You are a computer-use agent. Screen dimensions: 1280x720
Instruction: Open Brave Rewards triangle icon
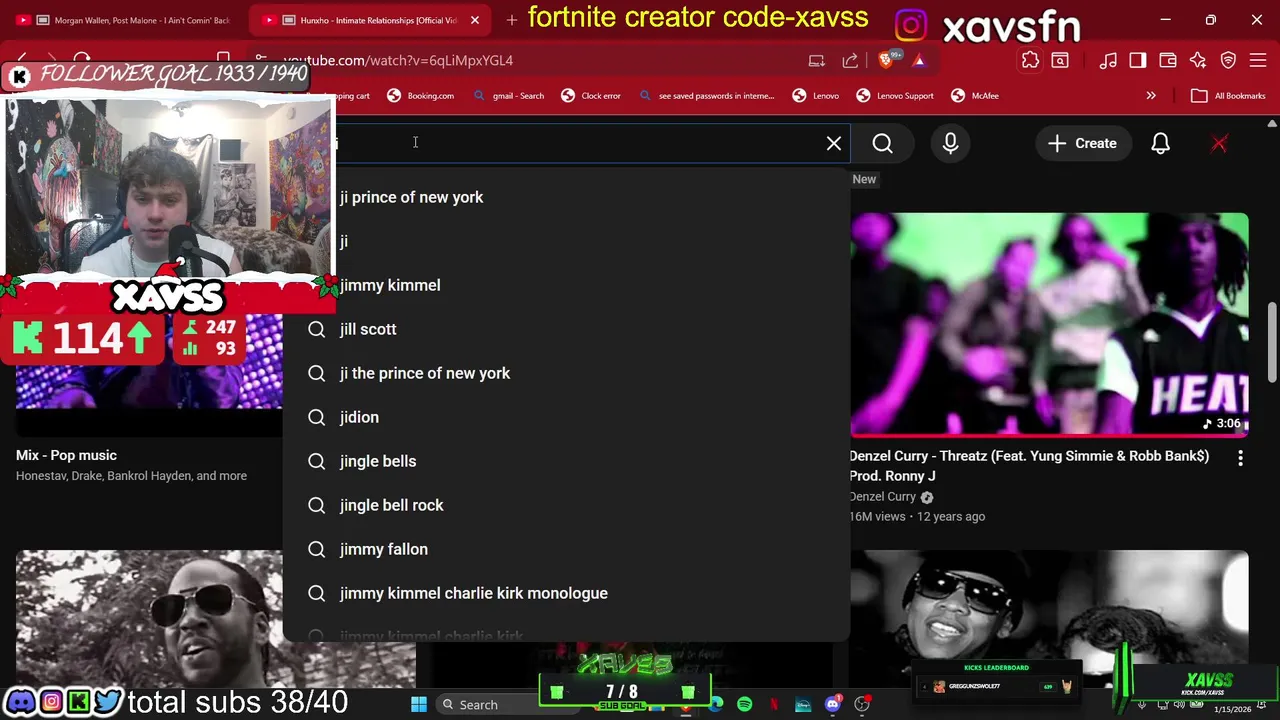coord(919,60)
